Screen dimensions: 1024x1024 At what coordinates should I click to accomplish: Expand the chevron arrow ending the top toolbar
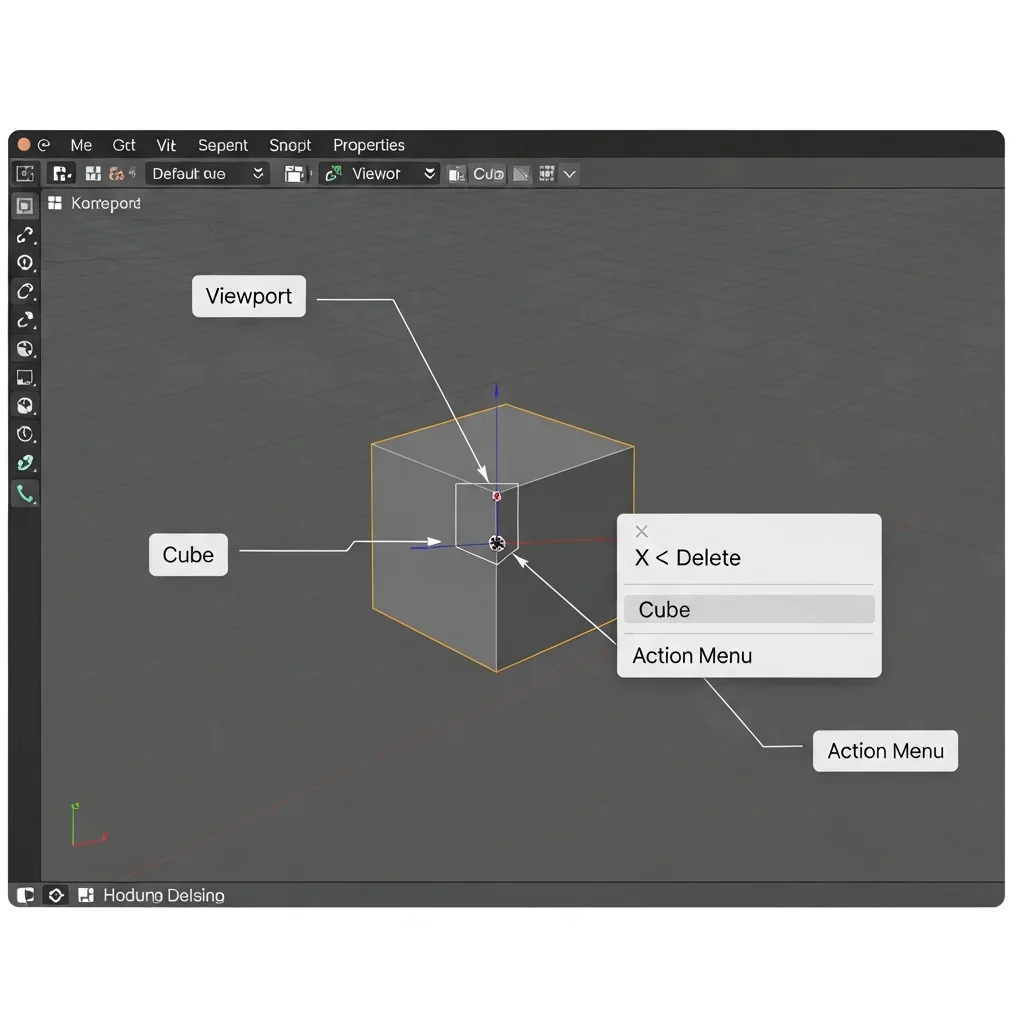click(569, 174)
